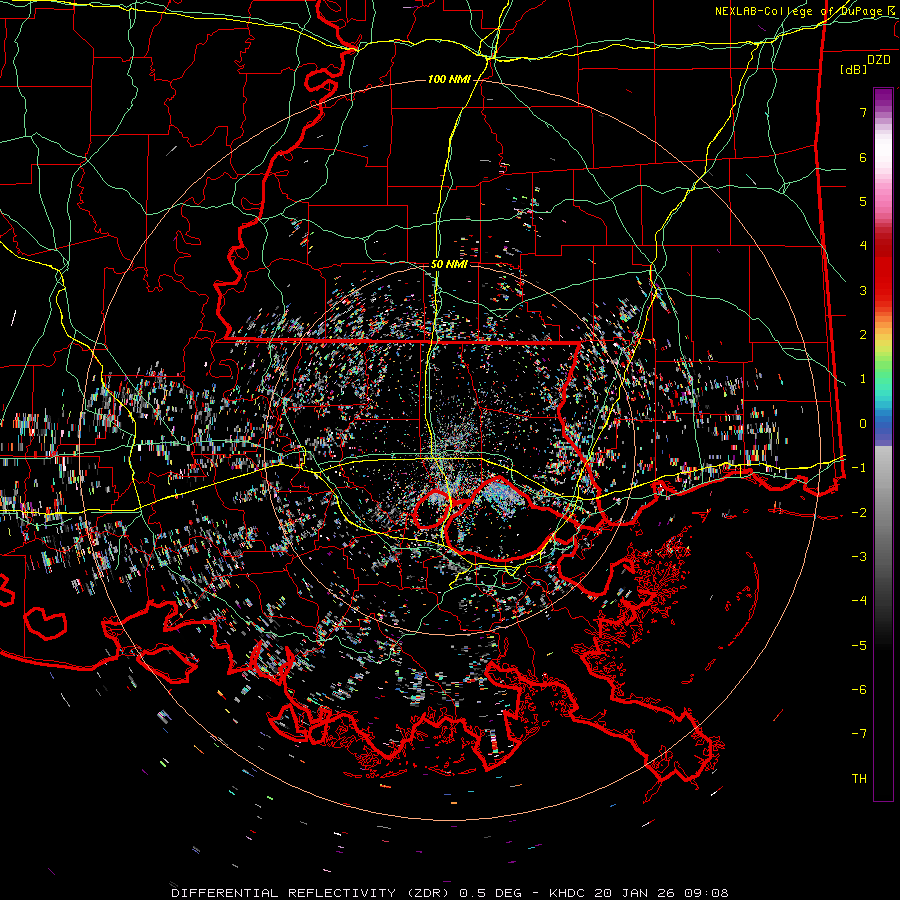This screenshot has height=900, width=900.
Task: Click the DIFFERENTIAL REFLECTIVITY (ZDR) caption text
Action: click(x=312, y=893)
